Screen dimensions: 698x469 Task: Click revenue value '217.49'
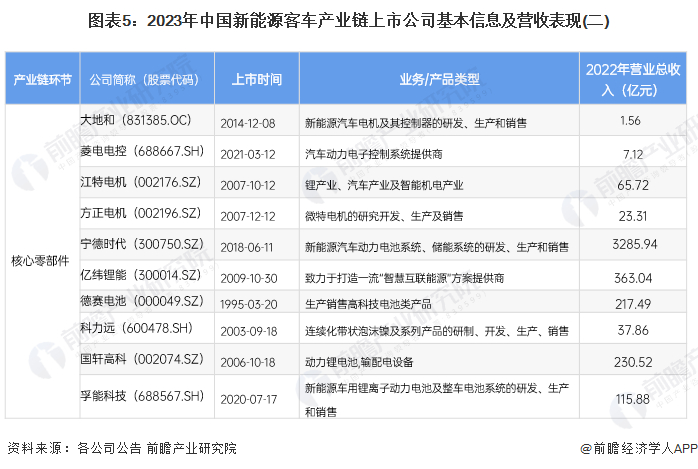pos(633,304)
